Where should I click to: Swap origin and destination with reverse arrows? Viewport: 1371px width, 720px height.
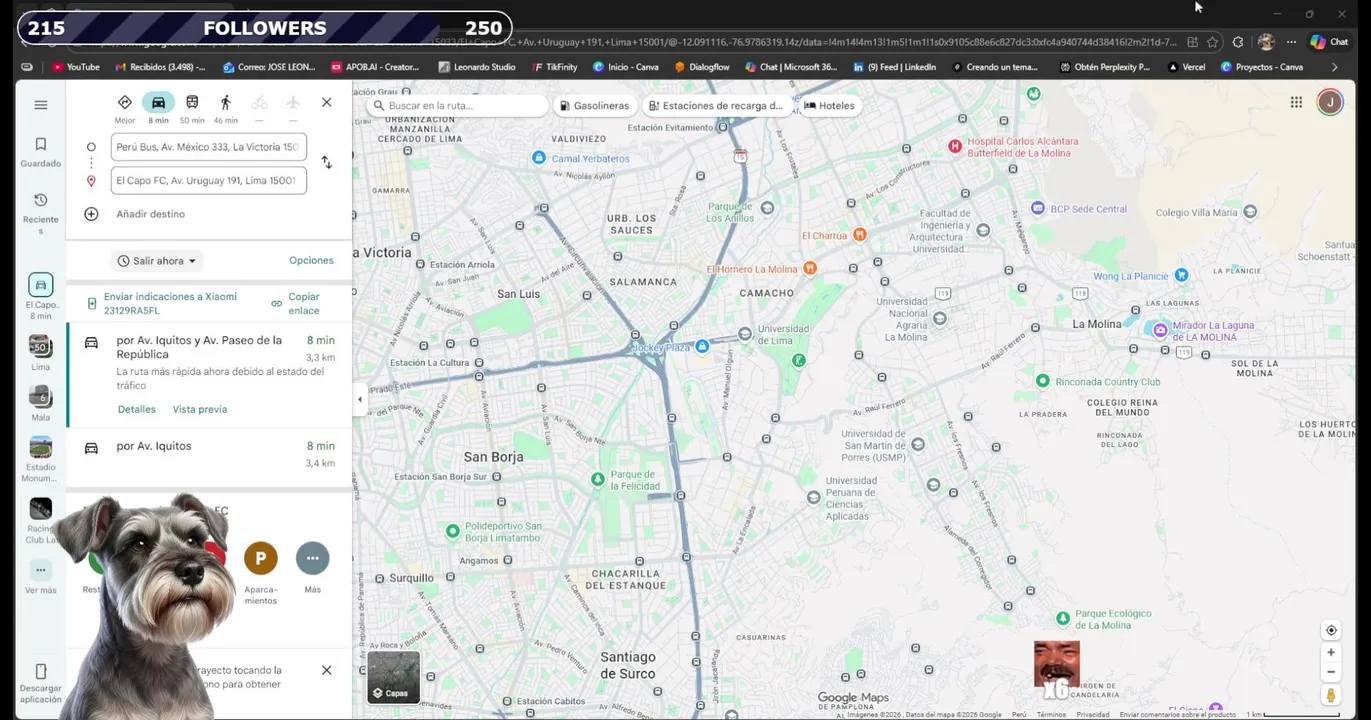(x=326, y=162)
